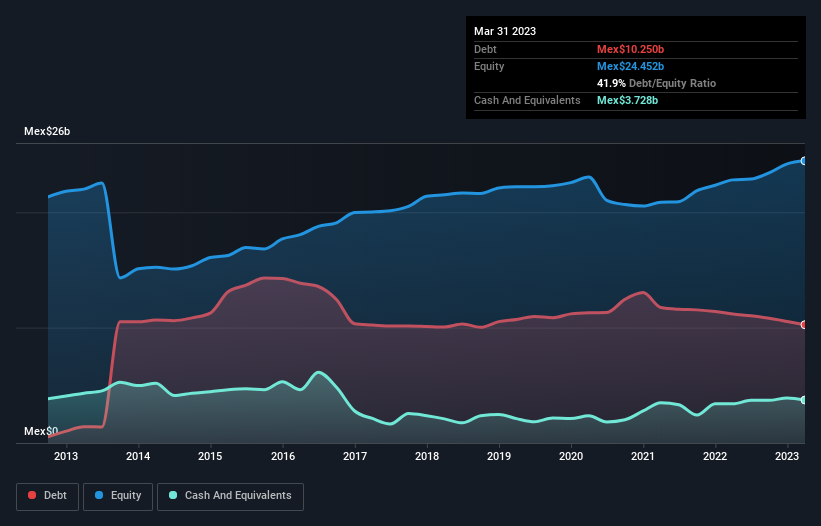This screenshot has height=526, width=821.
Task: Click the Debt label in tooltip
Action: tap(485, 49)
